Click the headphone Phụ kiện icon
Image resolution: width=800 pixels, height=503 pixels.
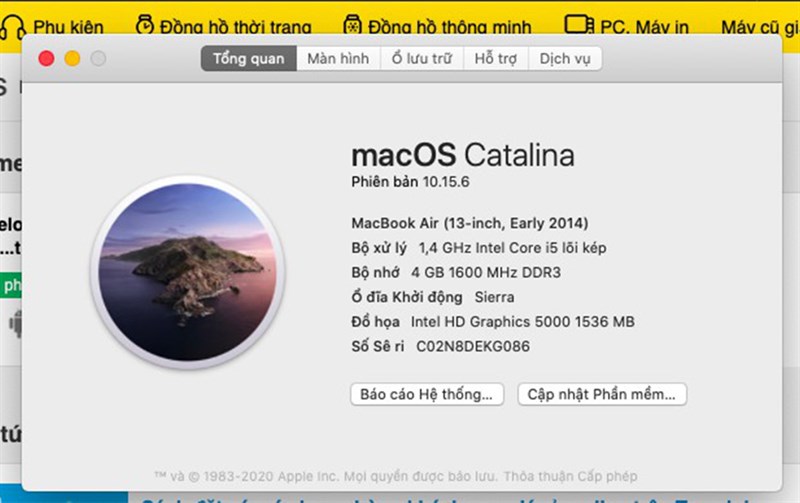click(x=13, y=26)
